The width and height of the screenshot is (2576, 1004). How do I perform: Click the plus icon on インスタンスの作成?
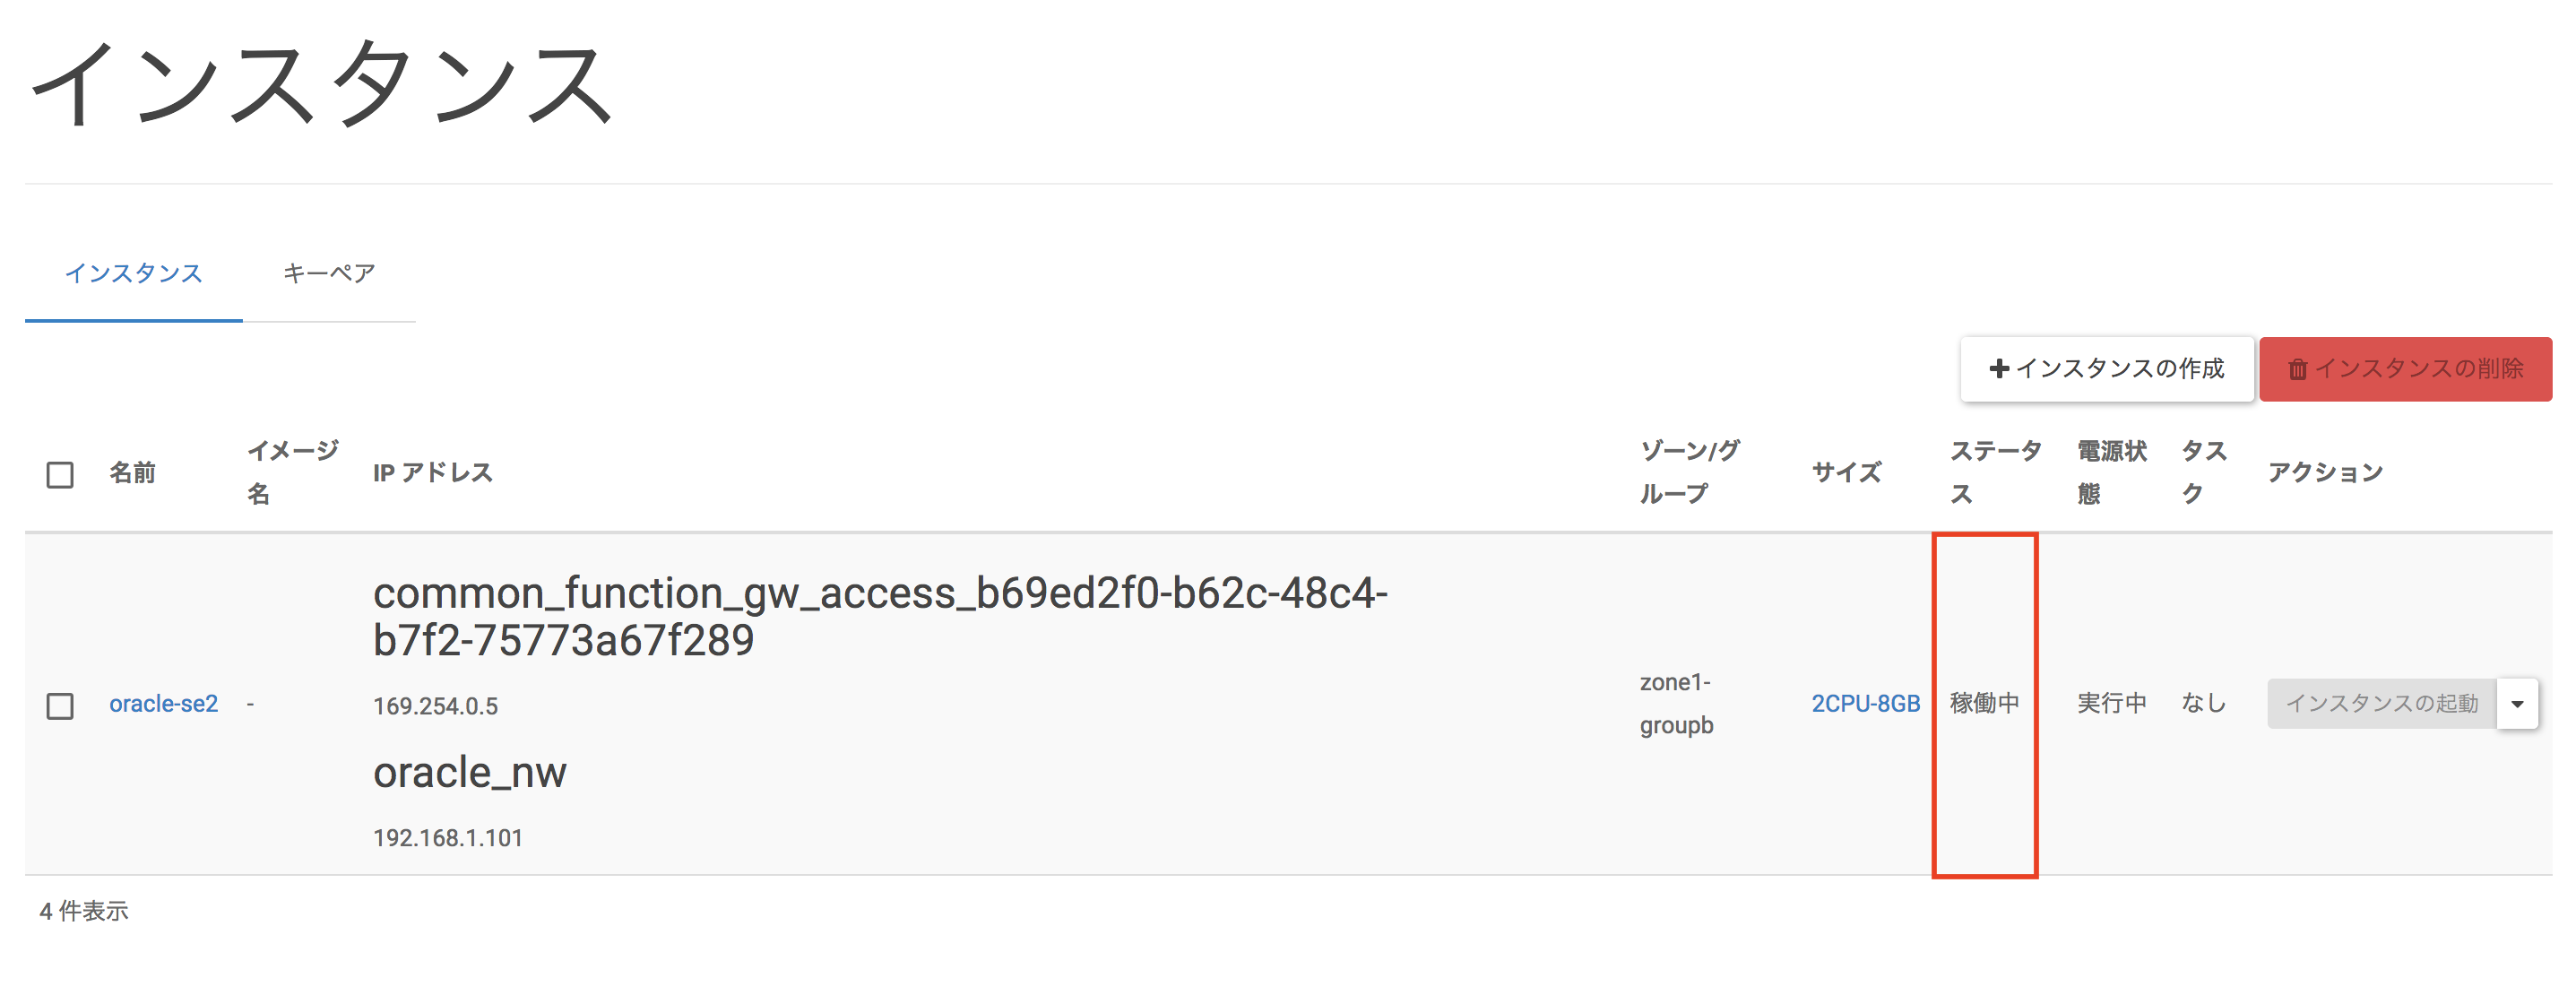pyautogui.click(x=1999, y=369)
